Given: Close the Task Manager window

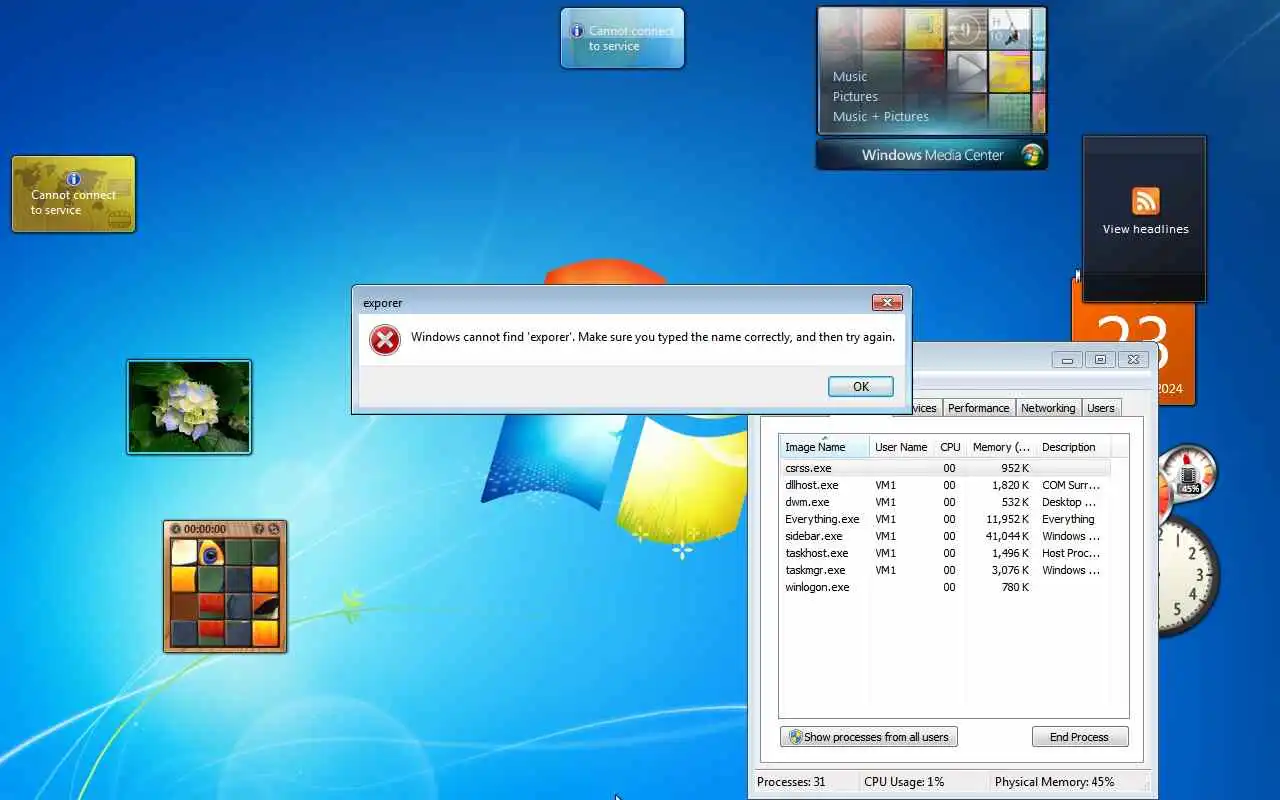Looking at the screenshot, I should [x=1133, y=359].
